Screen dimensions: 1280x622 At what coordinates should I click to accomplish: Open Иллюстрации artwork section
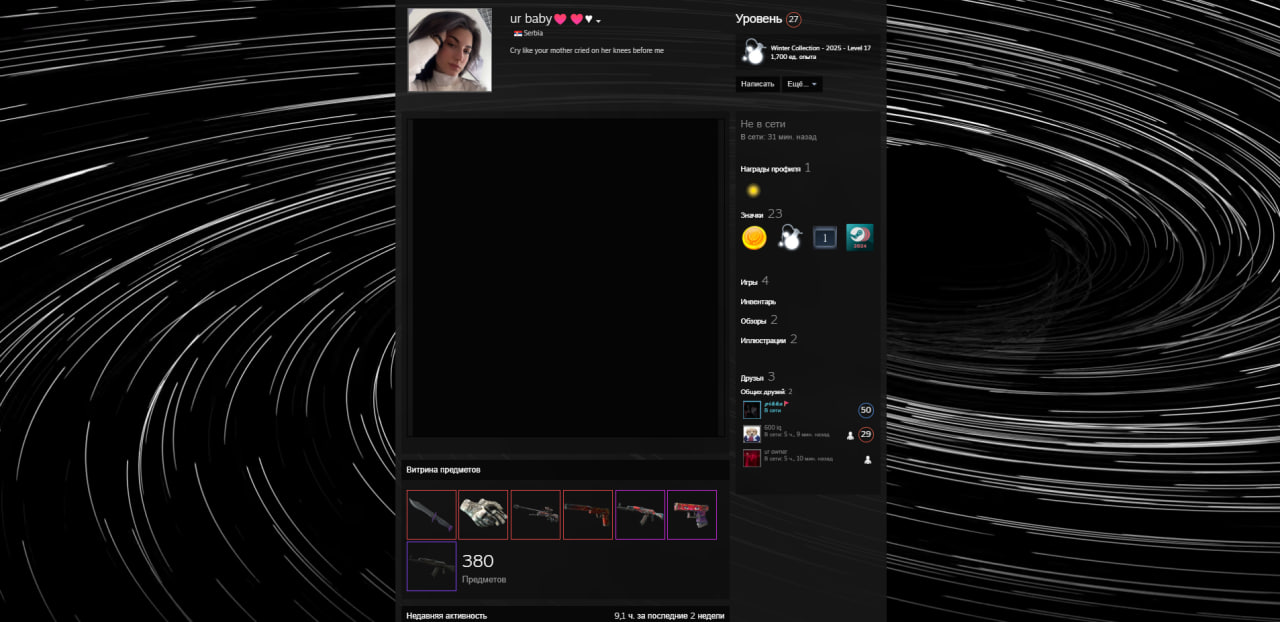pyautogui.click(x=763, y=341)
